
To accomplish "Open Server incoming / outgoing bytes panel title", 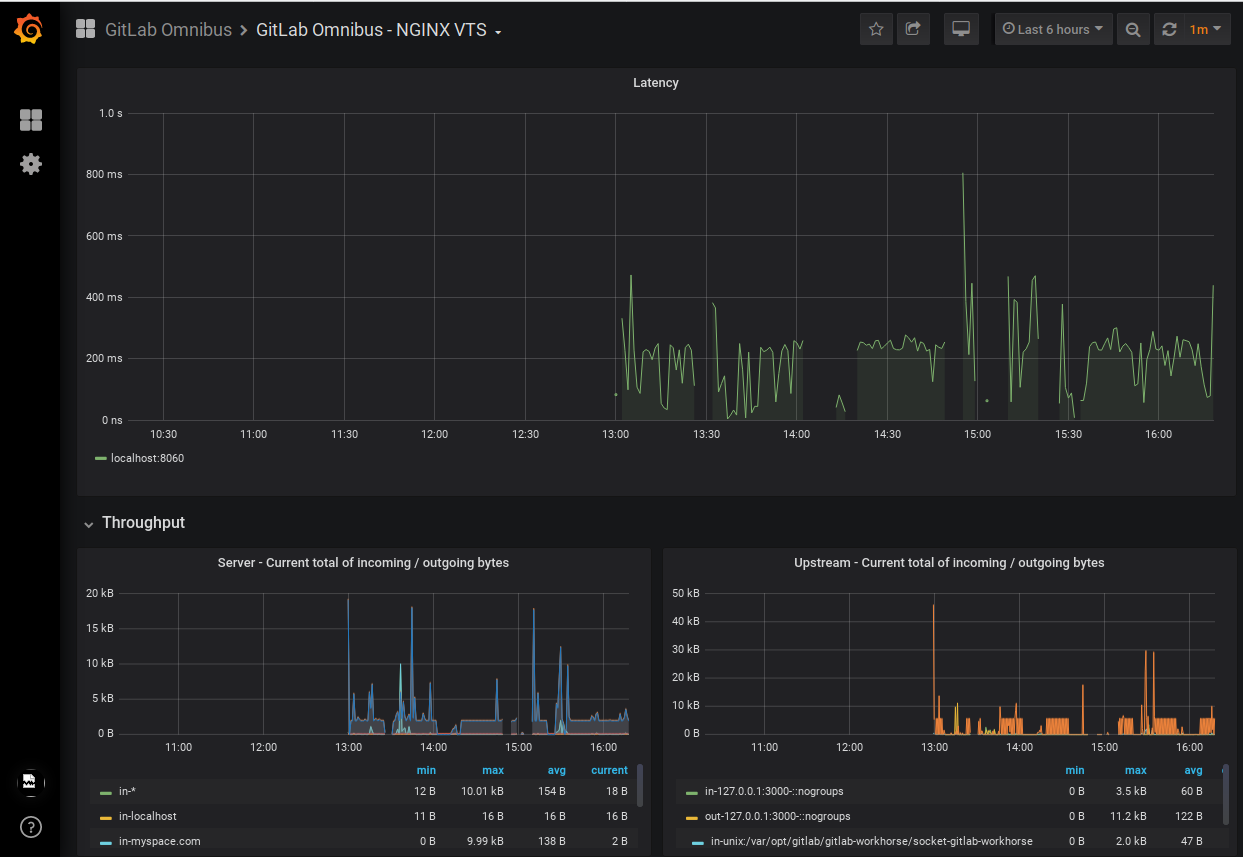I will 363,563.
